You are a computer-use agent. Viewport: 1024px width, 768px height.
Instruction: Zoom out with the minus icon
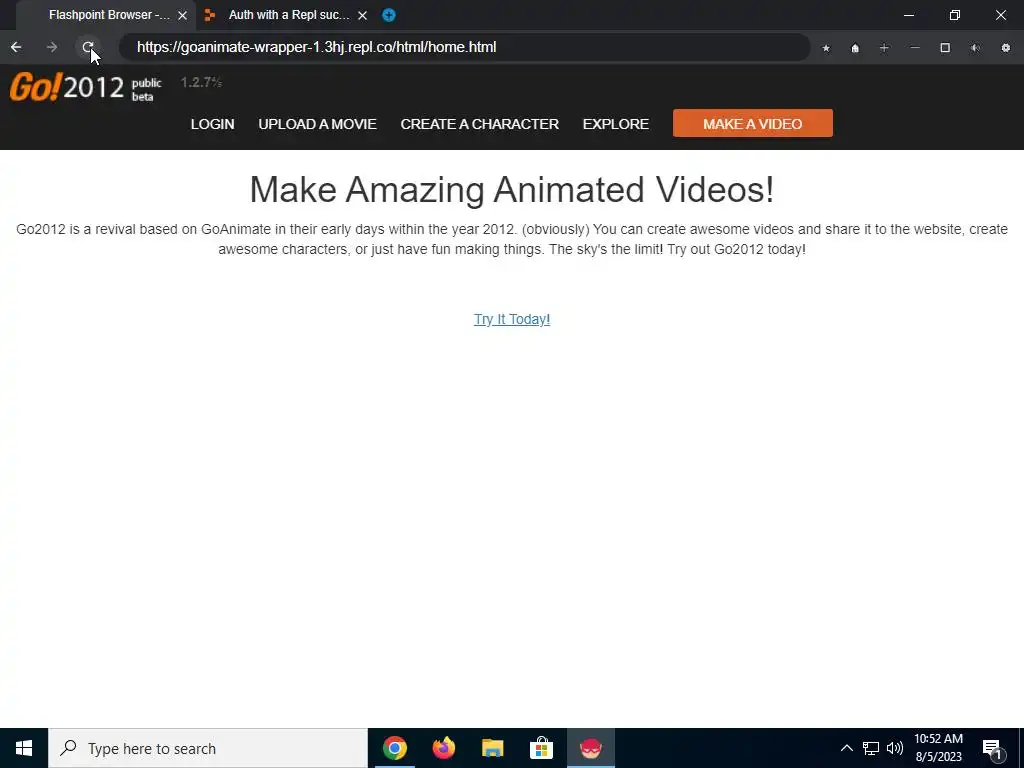(915, 48)
